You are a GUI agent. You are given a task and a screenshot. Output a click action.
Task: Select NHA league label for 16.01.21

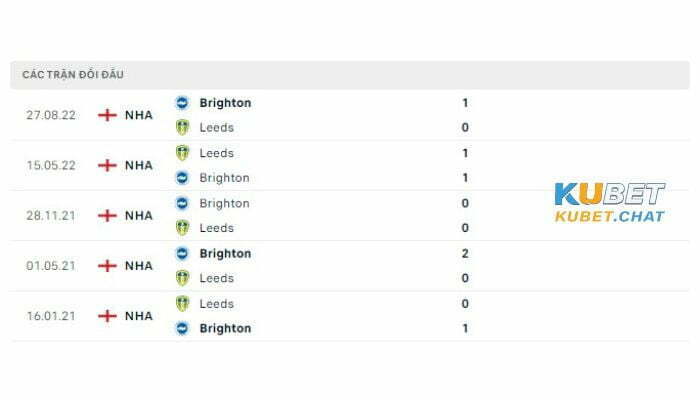[139, 316]
